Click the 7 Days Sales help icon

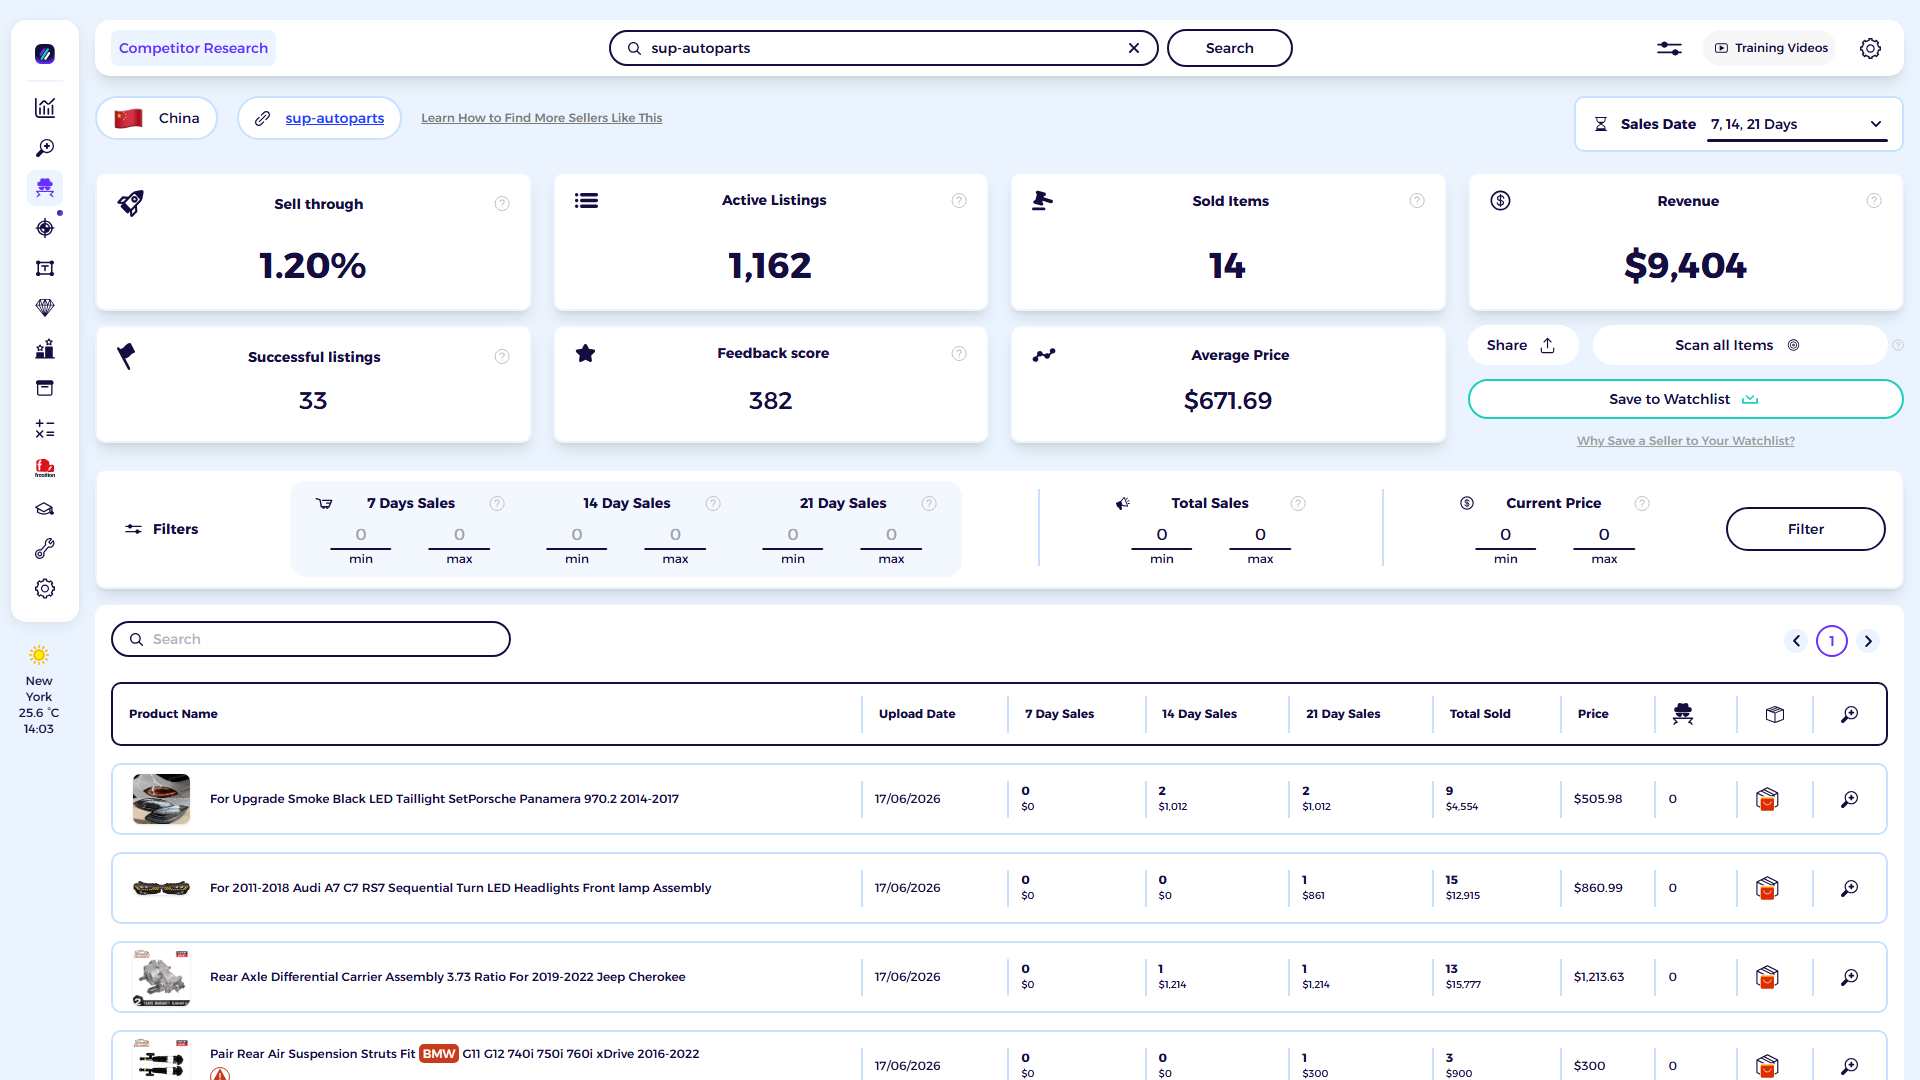497,504
